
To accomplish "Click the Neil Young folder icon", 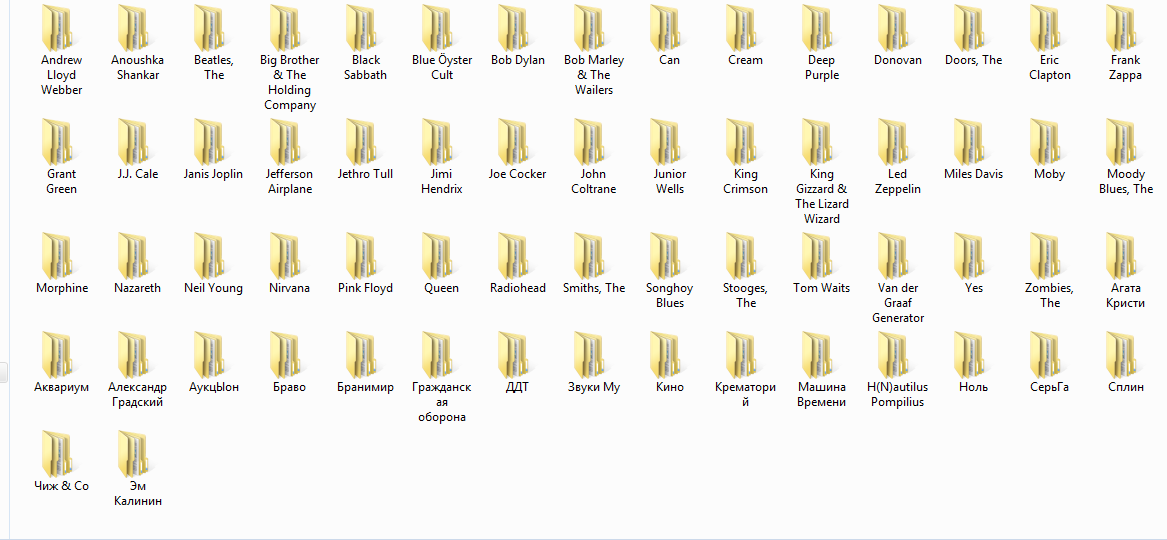I will pos(209,255).
